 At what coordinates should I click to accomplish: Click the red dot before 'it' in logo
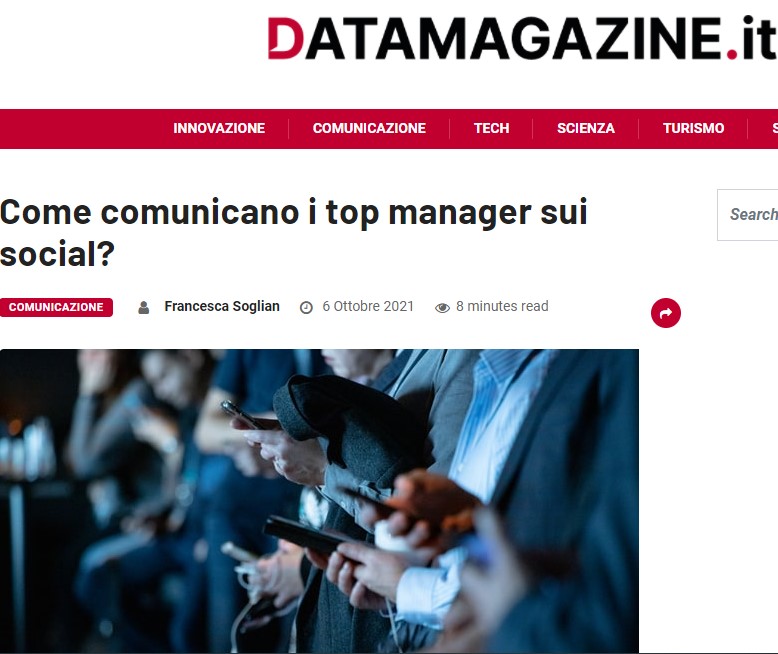(x=732, y=54)
